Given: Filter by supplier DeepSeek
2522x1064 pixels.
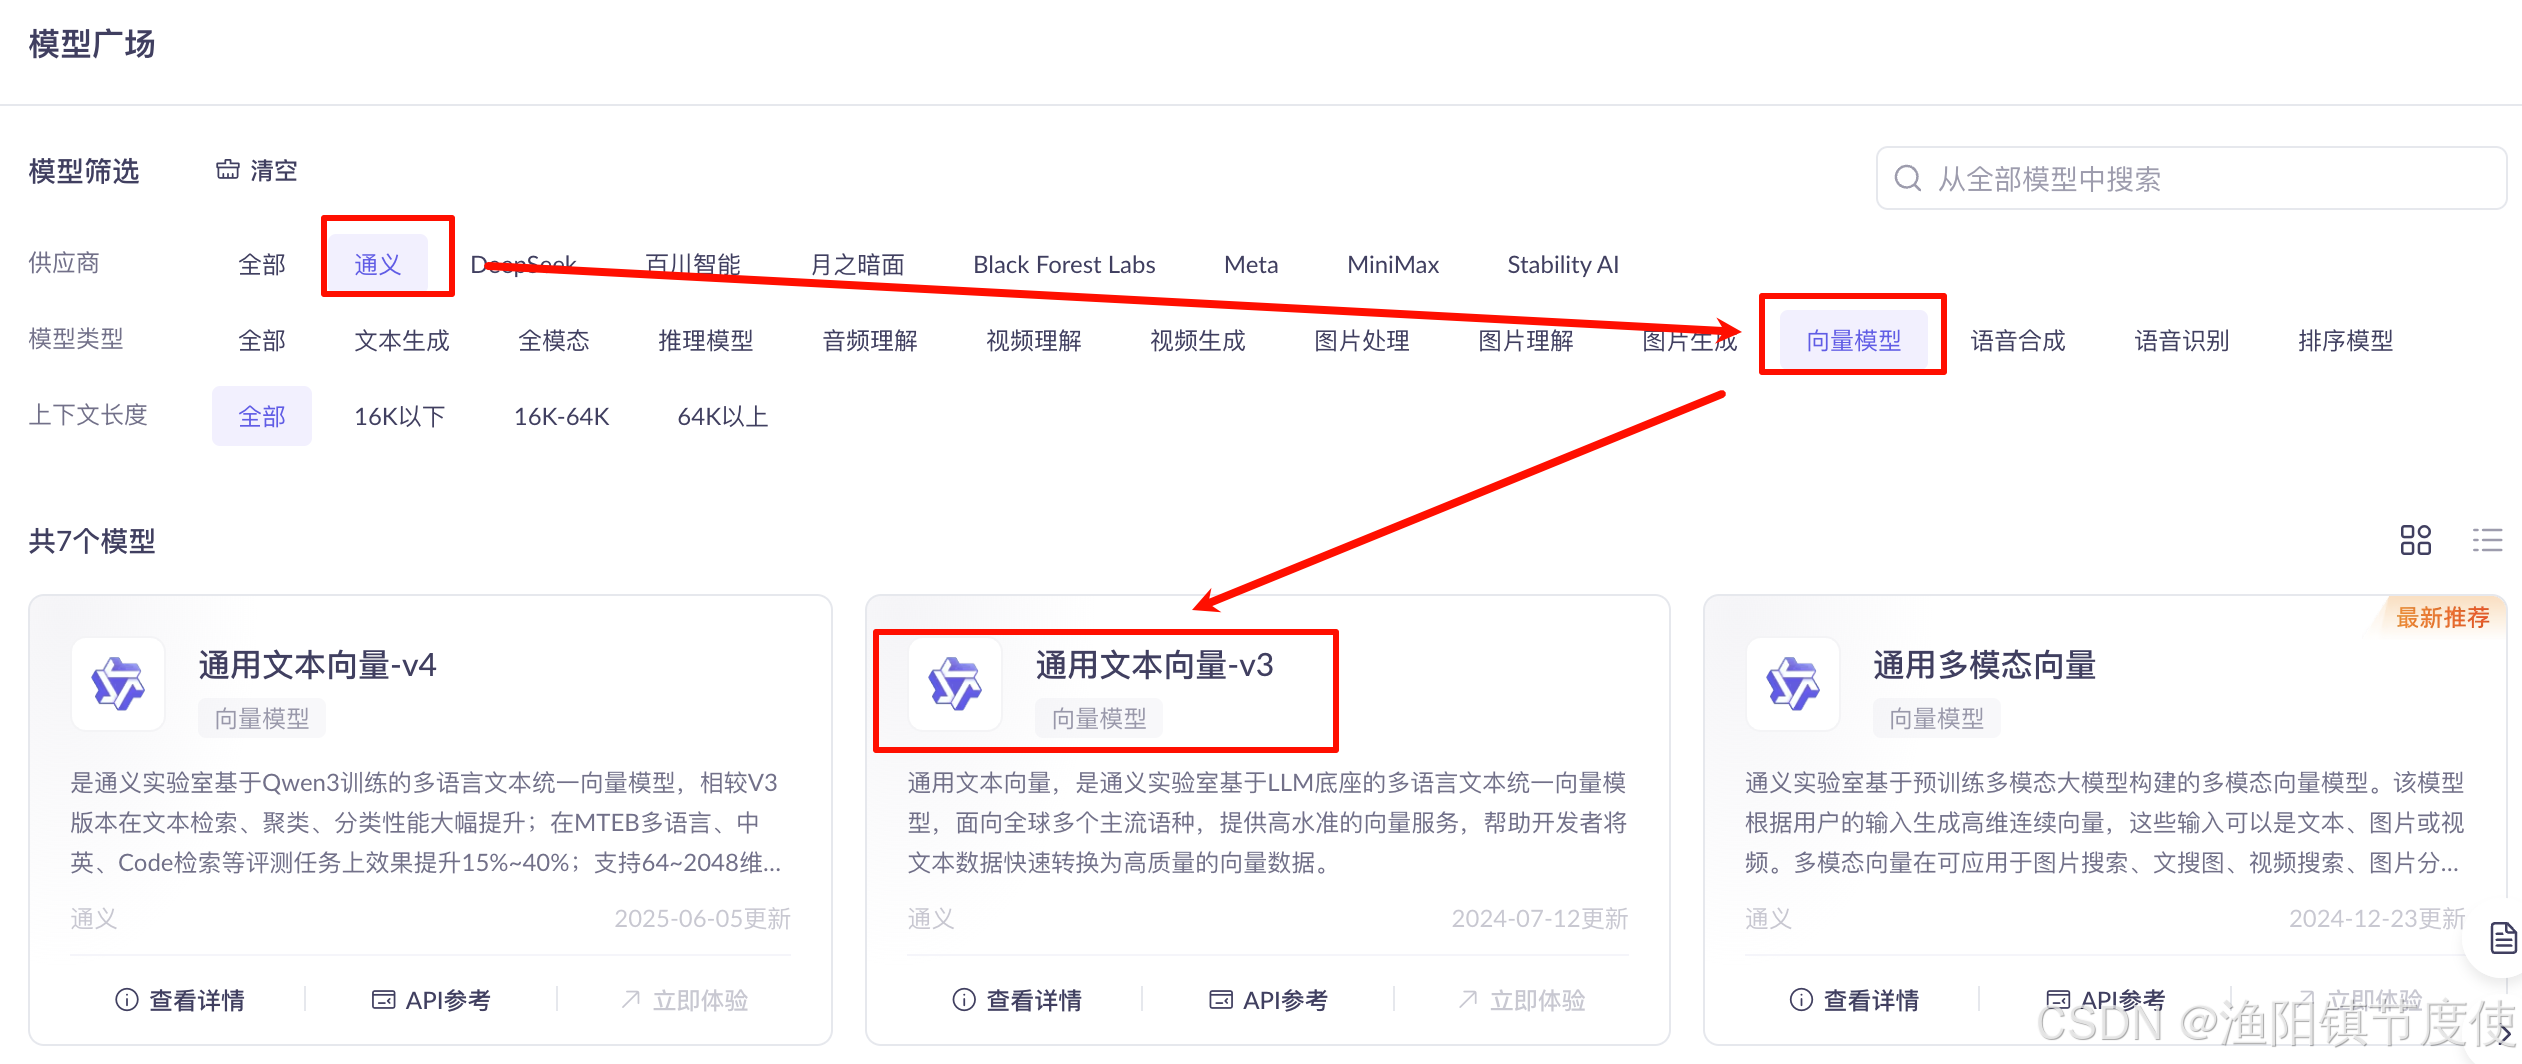Looking at the screenshot, I should point(523,264).
